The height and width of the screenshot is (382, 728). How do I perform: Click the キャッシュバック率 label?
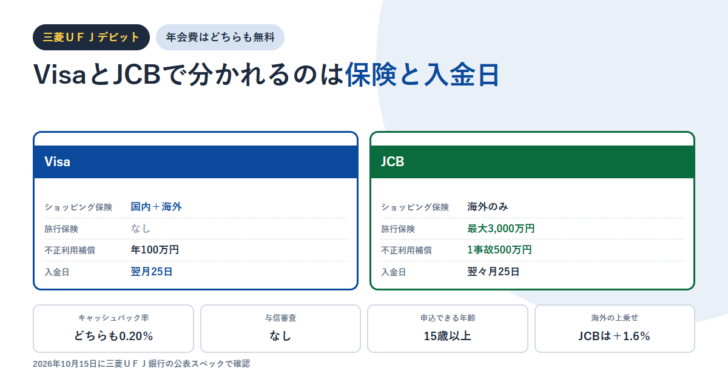(x=113, y=318)
